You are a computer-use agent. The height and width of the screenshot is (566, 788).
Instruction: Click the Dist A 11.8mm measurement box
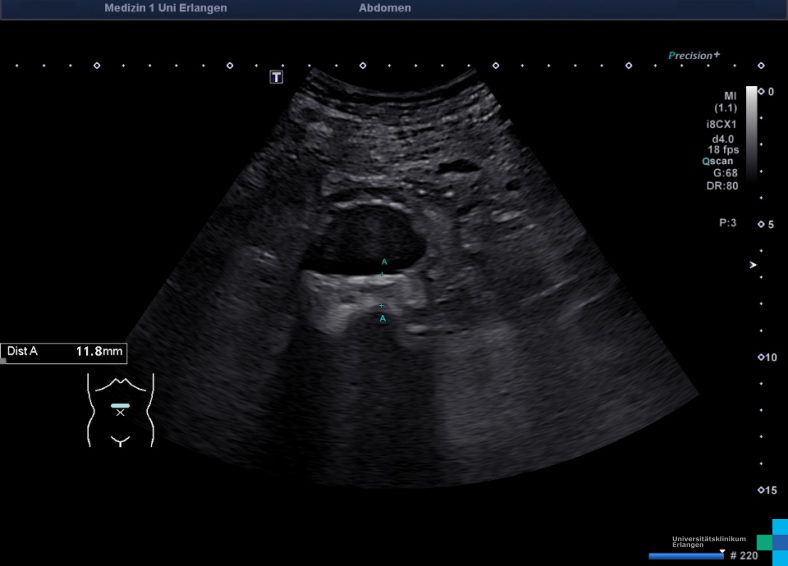[63, 352]
